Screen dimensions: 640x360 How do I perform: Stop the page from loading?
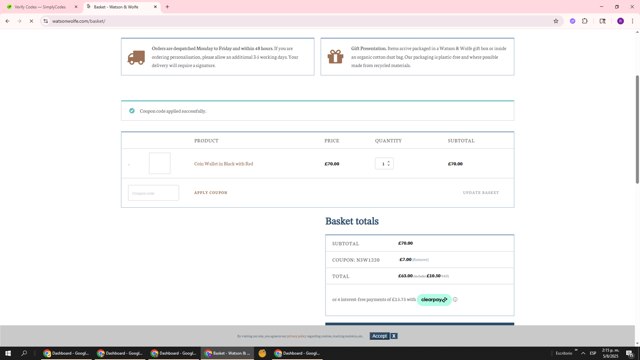[31, 21]
